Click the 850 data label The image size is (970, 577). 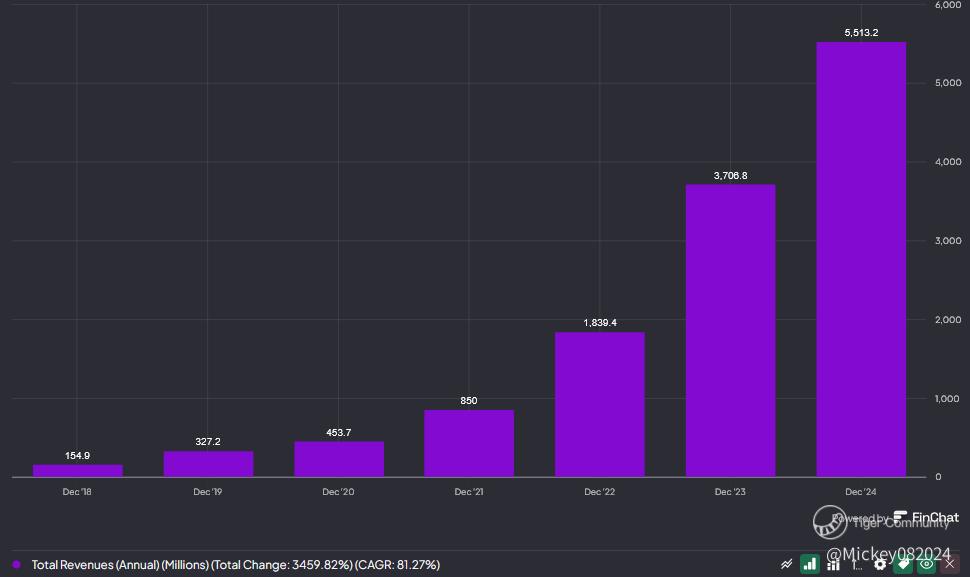469,401
